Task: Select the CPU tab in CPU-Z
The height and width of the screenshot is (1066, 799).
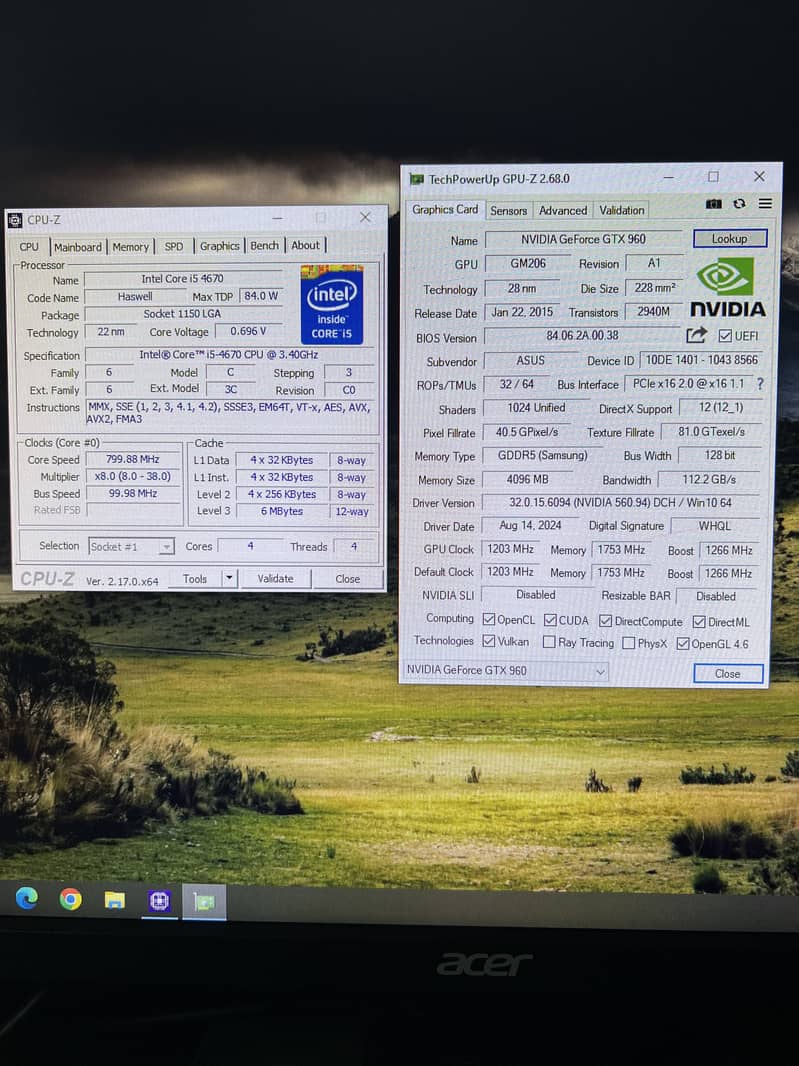Action: pos(29,246)
